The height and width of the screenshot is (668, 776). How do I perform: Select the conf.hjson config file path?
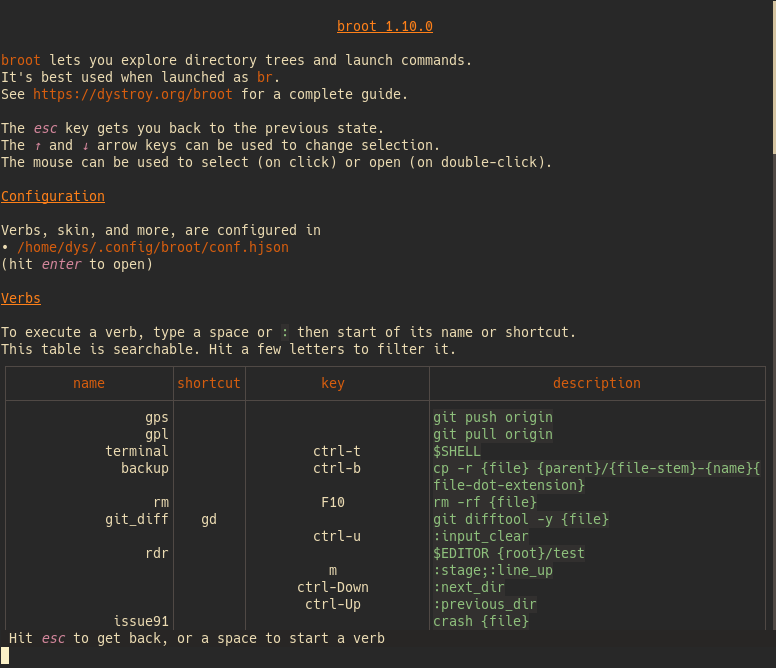(152, 247)
